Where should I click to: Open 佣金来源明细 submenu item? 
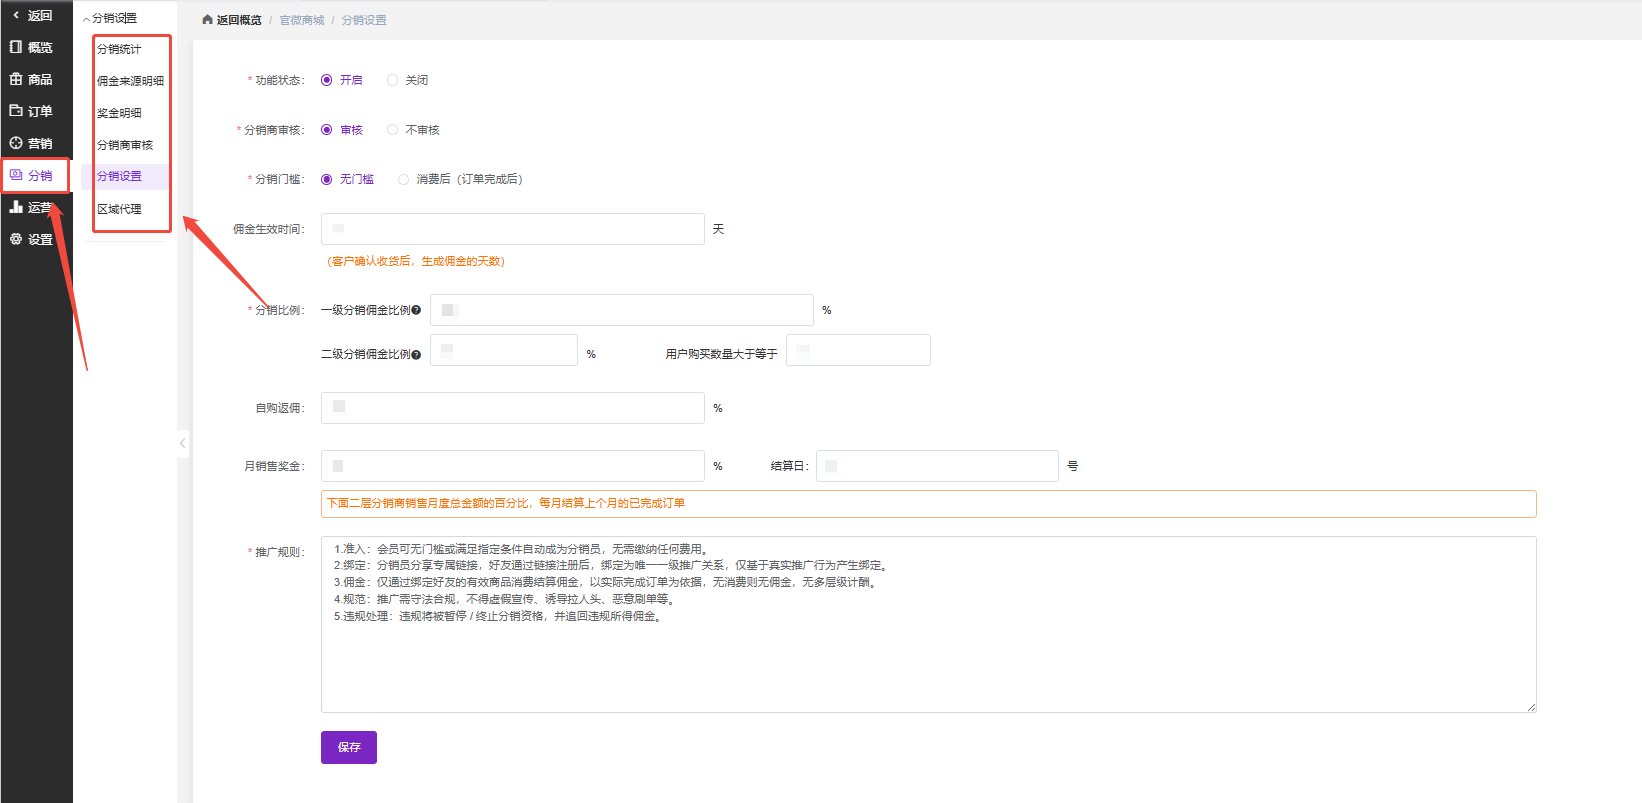[x=130, y=81]
